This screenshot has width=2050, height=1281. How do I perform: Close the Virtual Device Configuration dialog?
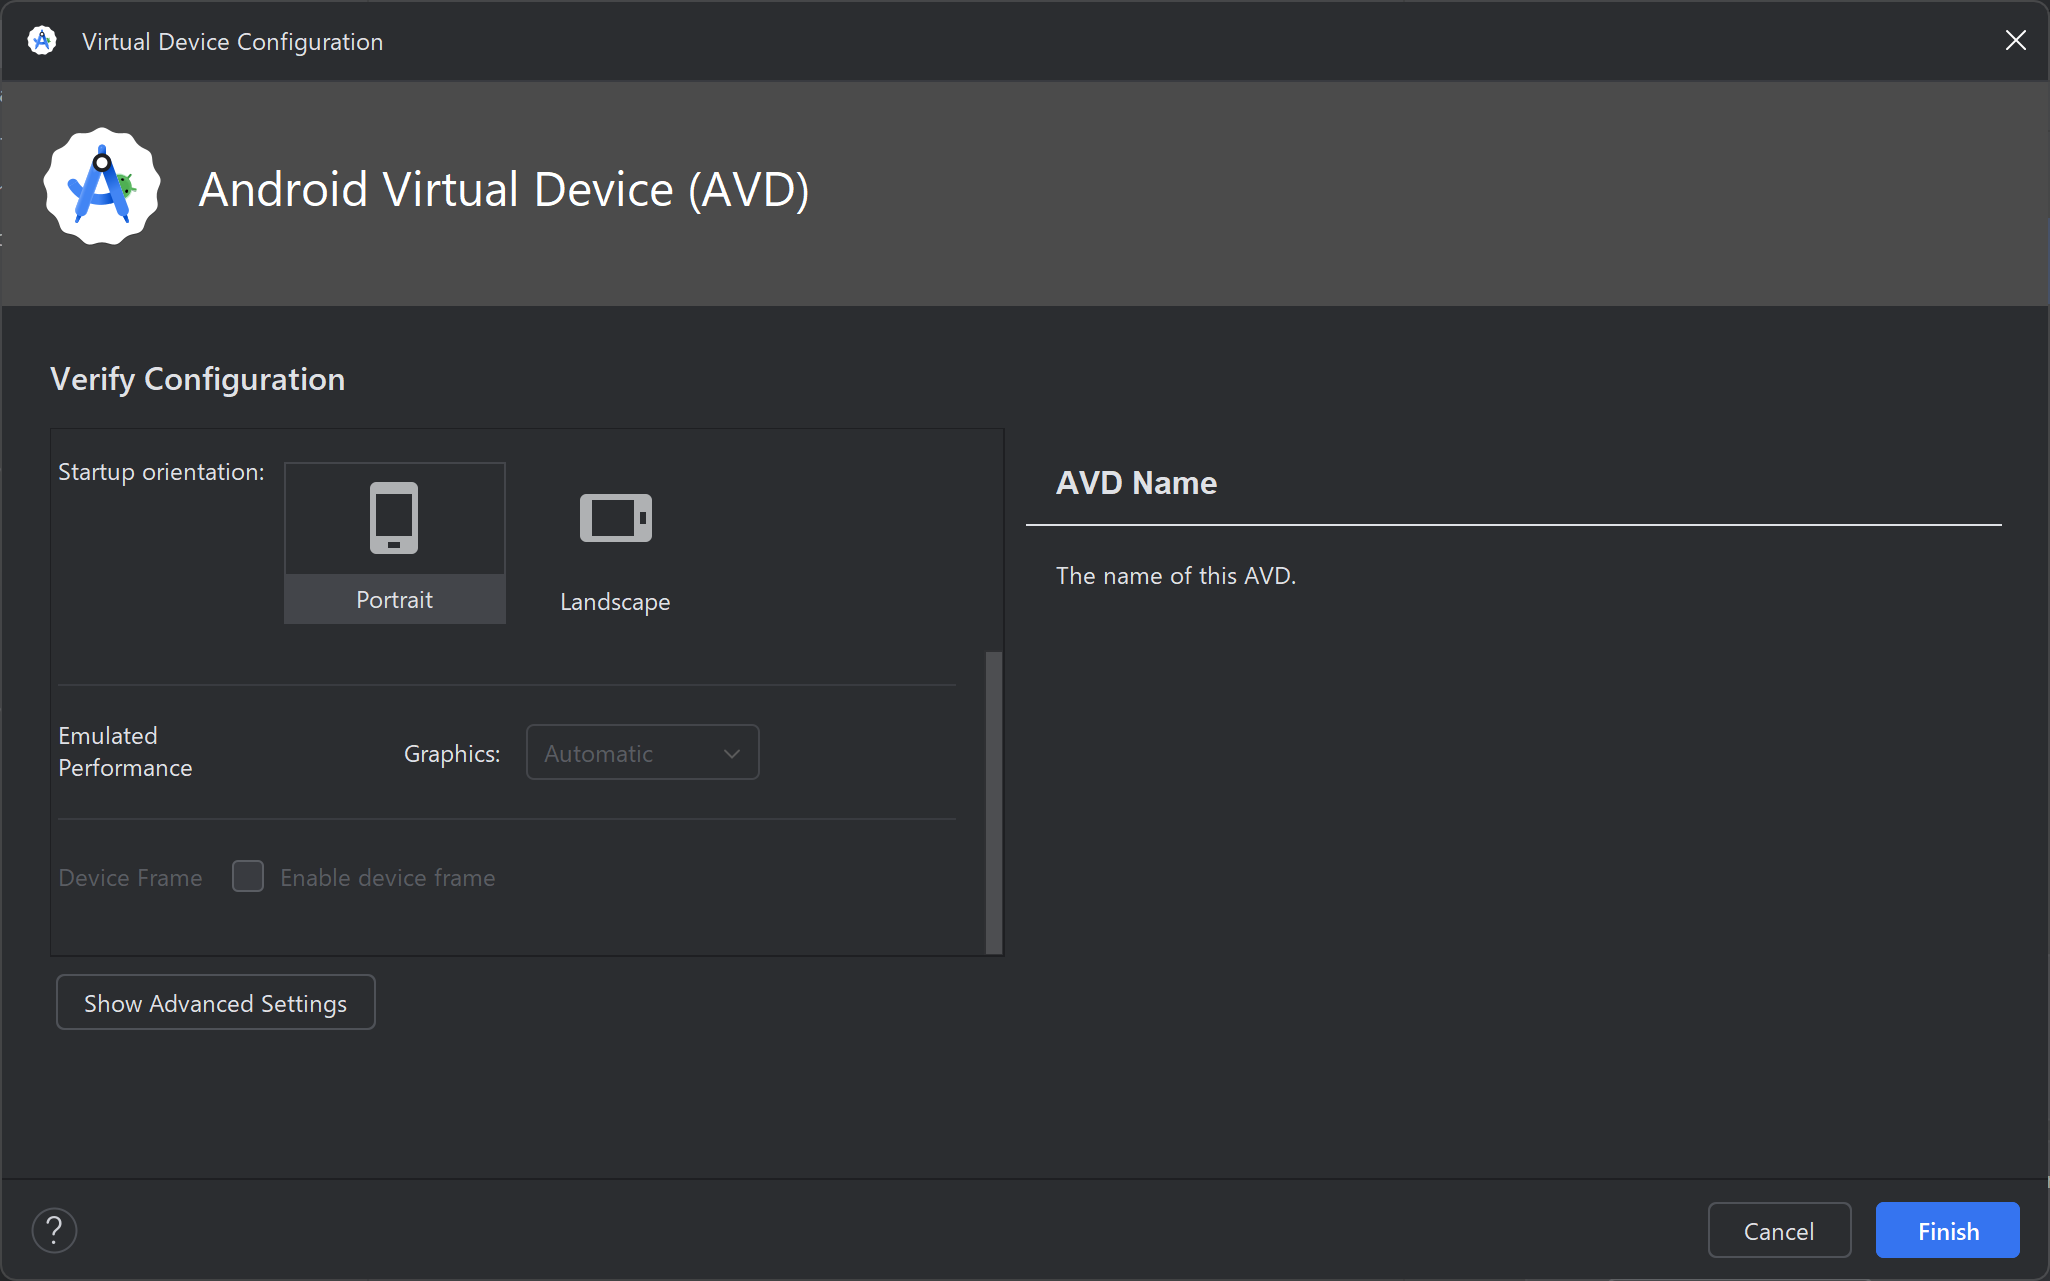(2016, 40)
